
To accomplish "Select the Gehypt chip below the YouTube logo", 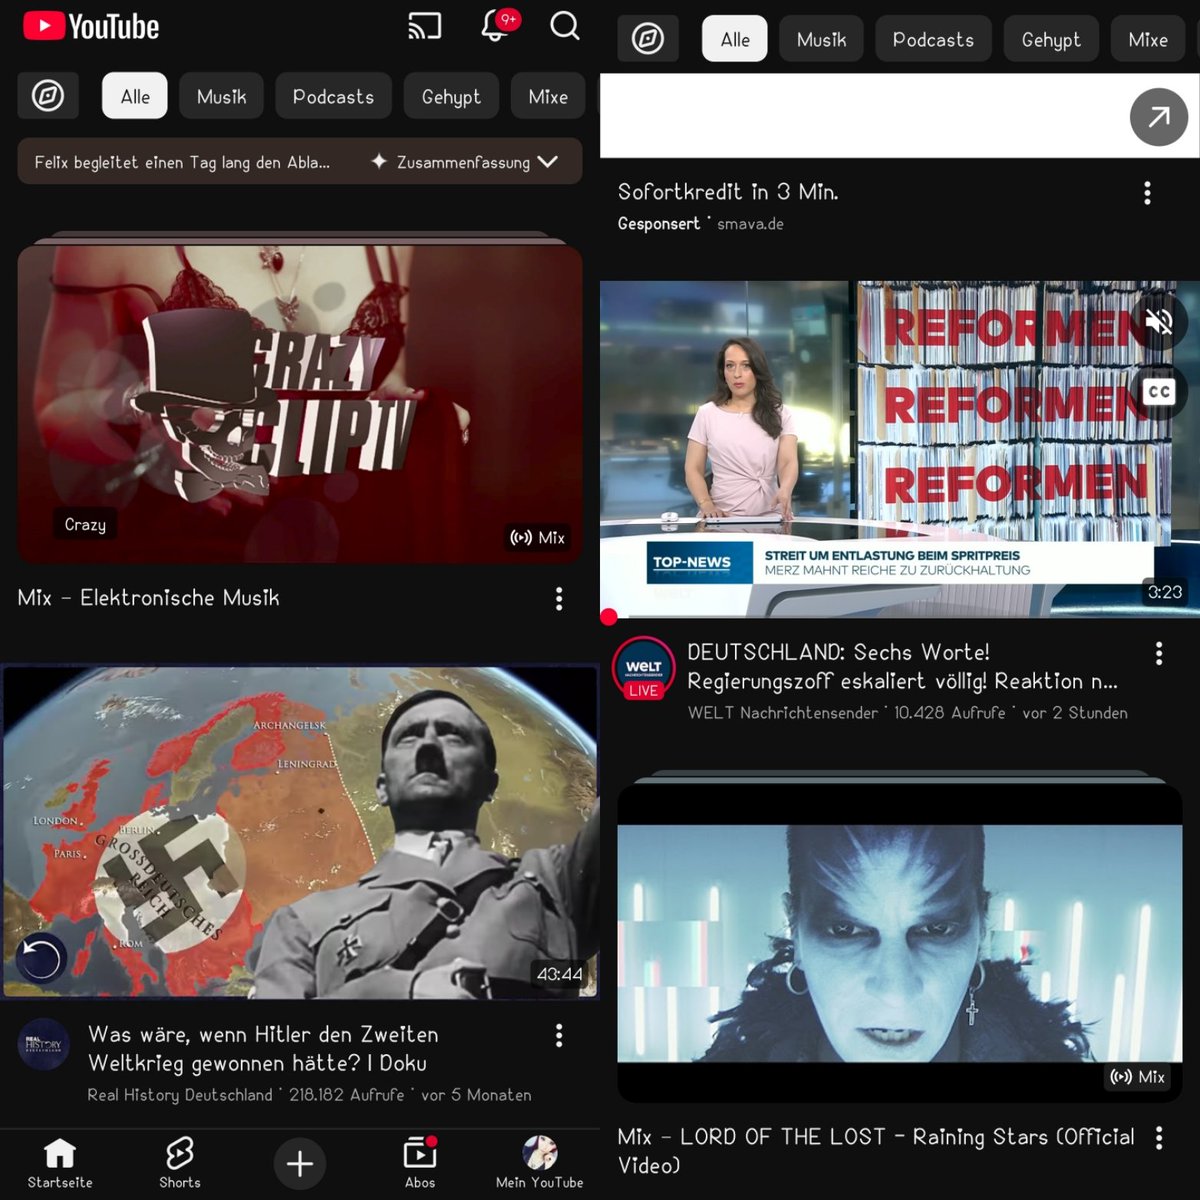I will click(x=451, y=96).
